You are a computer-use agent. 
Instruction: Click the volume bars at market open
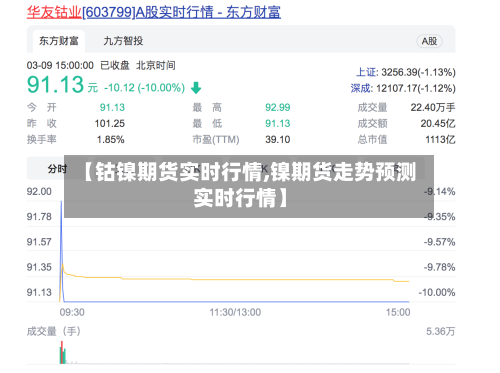tap(63, 352)
